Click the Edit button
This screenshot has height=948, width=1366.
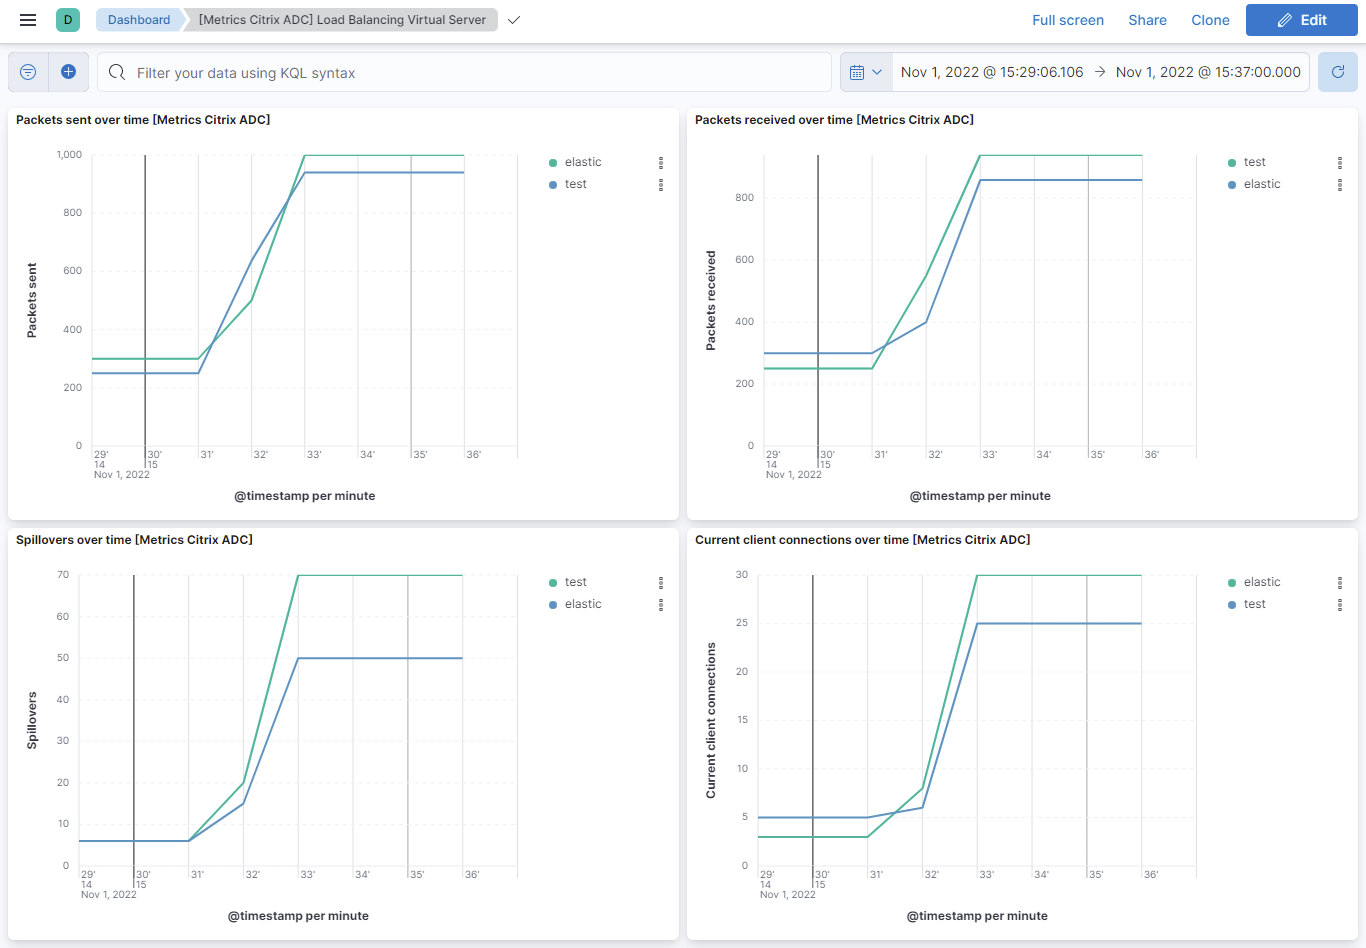coord(1301,19)
